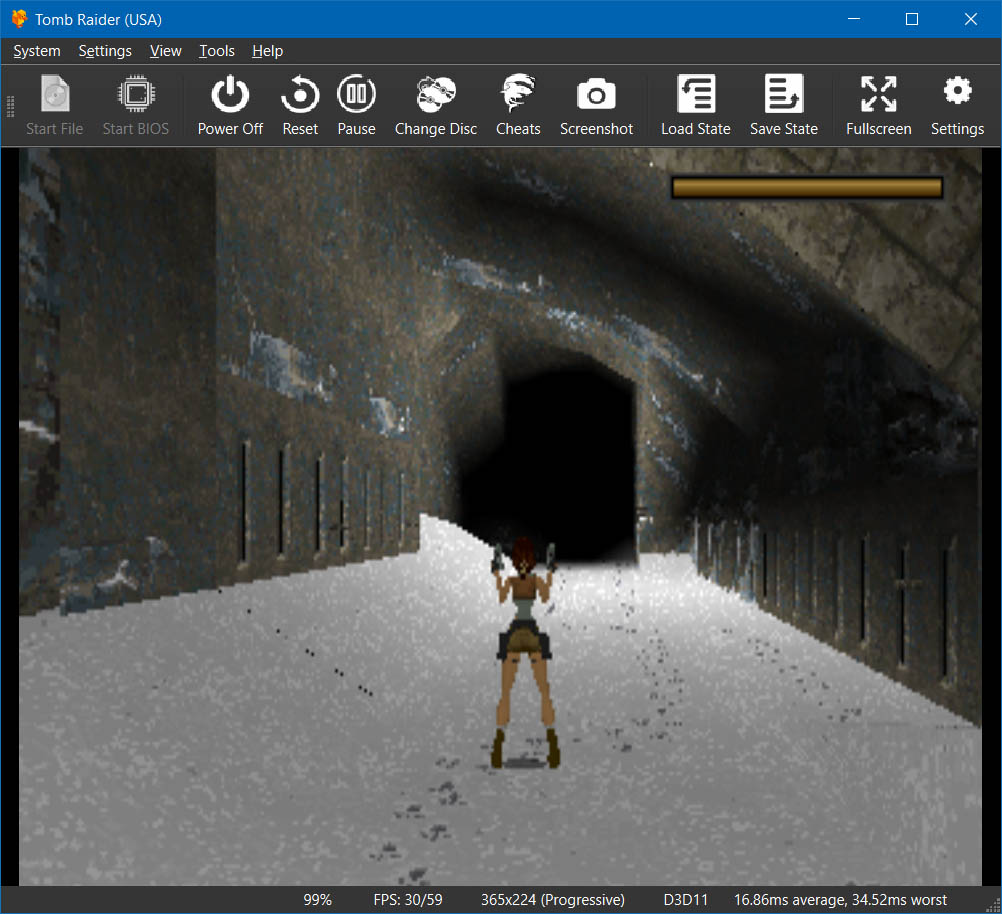Click the toolbar drag handle grip
The image size is (1002, 914).
pos(10,106)
